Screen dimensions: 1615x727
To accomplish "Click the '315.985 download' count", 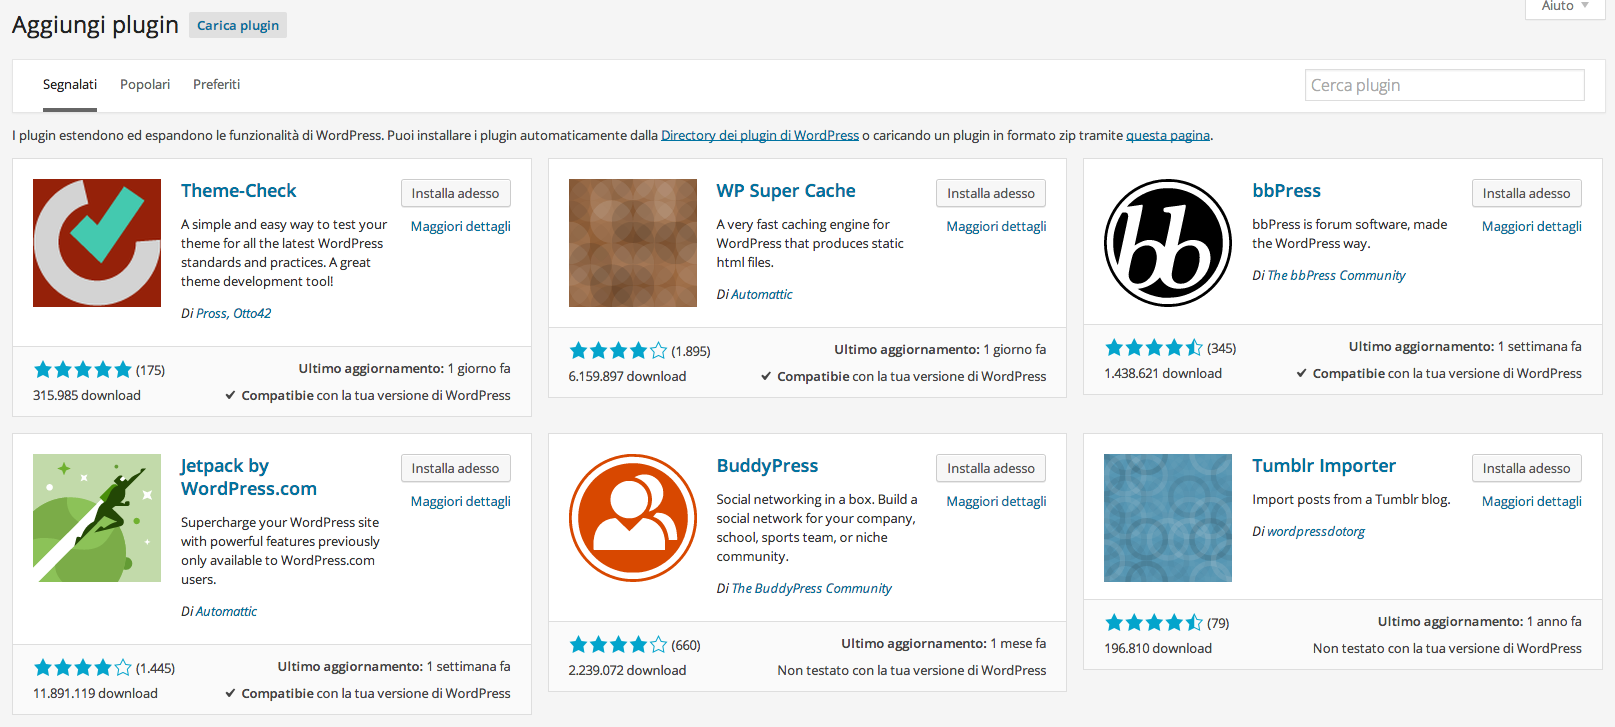I will click(87, 396).
